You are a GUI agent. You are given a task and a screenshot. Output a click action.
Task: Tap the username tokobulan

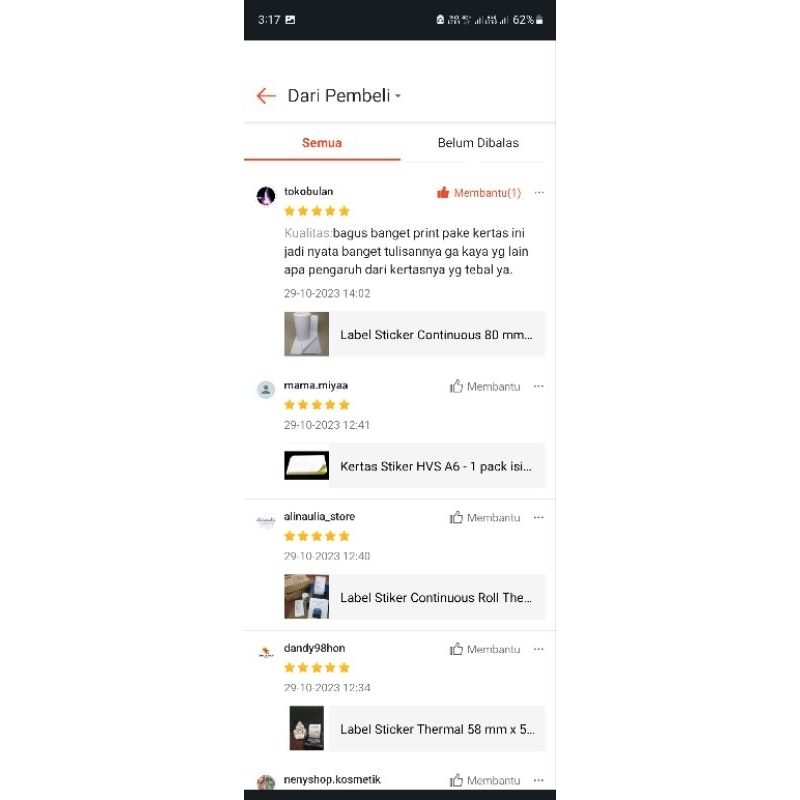pyautogui.click(x=308, y=191)
